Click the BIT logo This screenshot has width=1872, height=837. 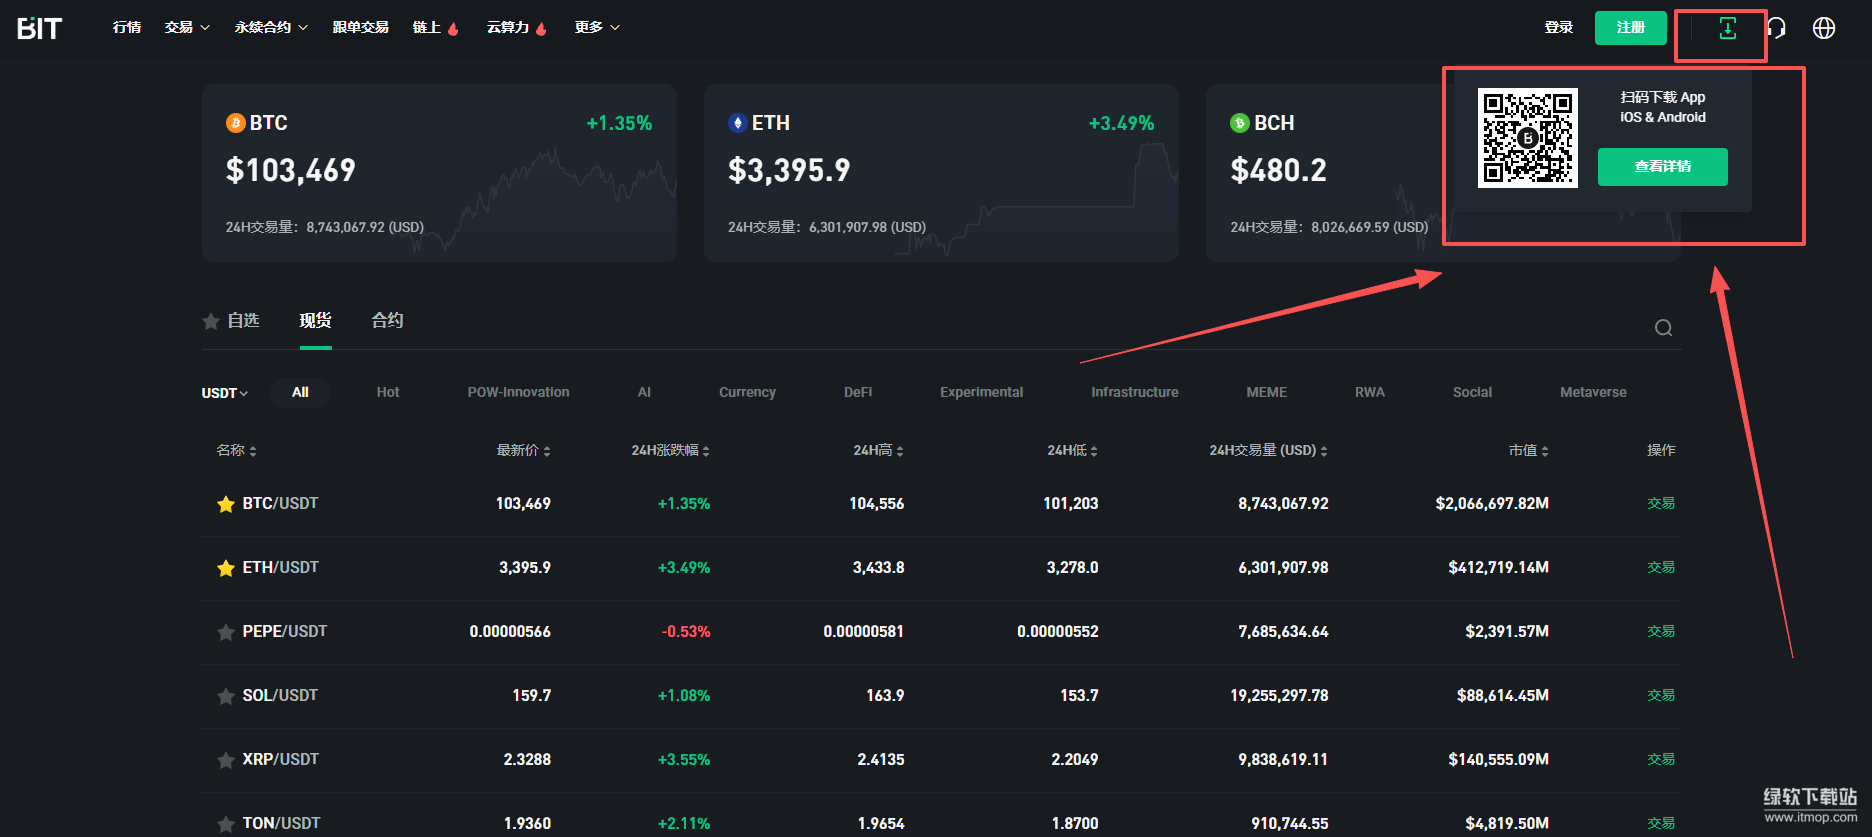pos(40,28)
